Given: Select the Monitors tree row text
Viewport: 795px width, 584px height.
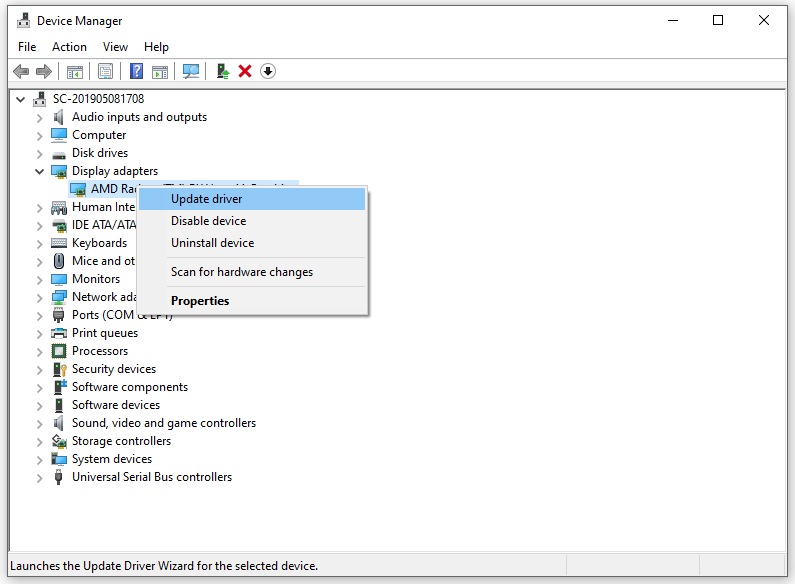Looking at the screenshot, I should [96, 279].
